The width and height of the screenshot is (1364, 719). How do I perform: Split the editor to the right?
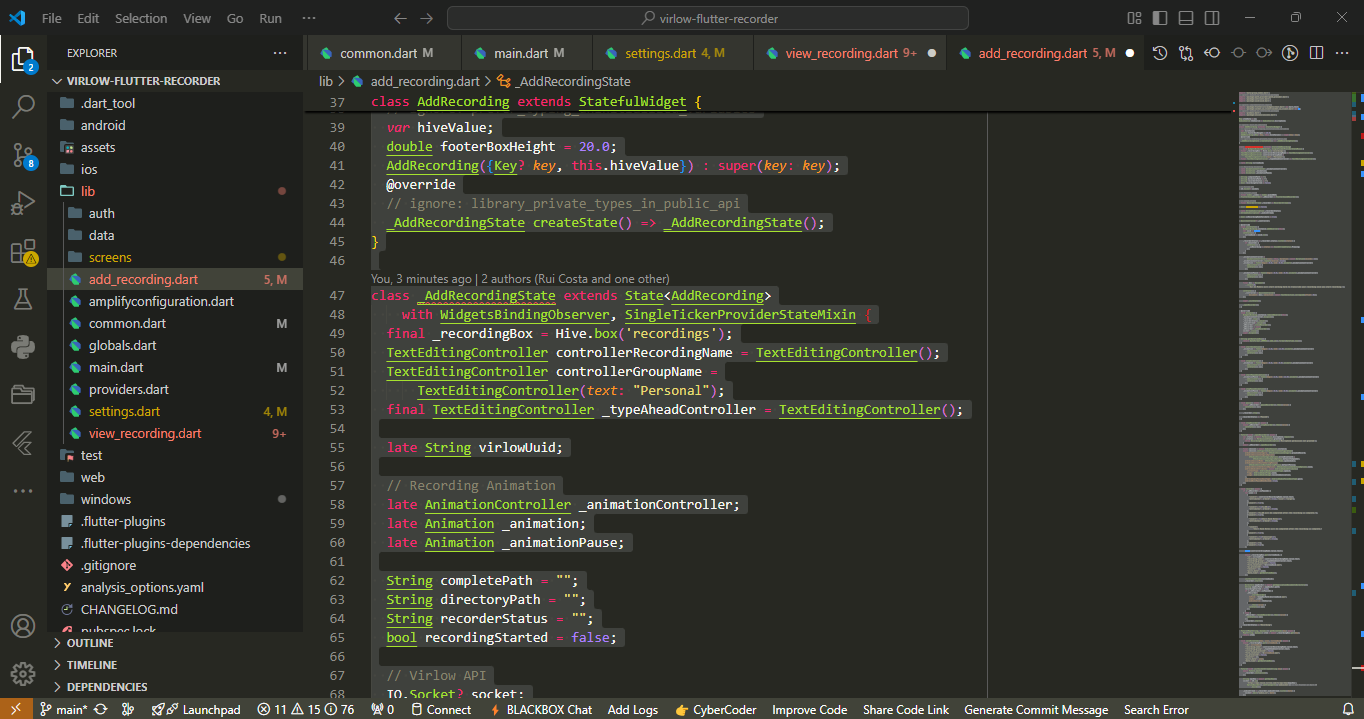click(1316, 53)
